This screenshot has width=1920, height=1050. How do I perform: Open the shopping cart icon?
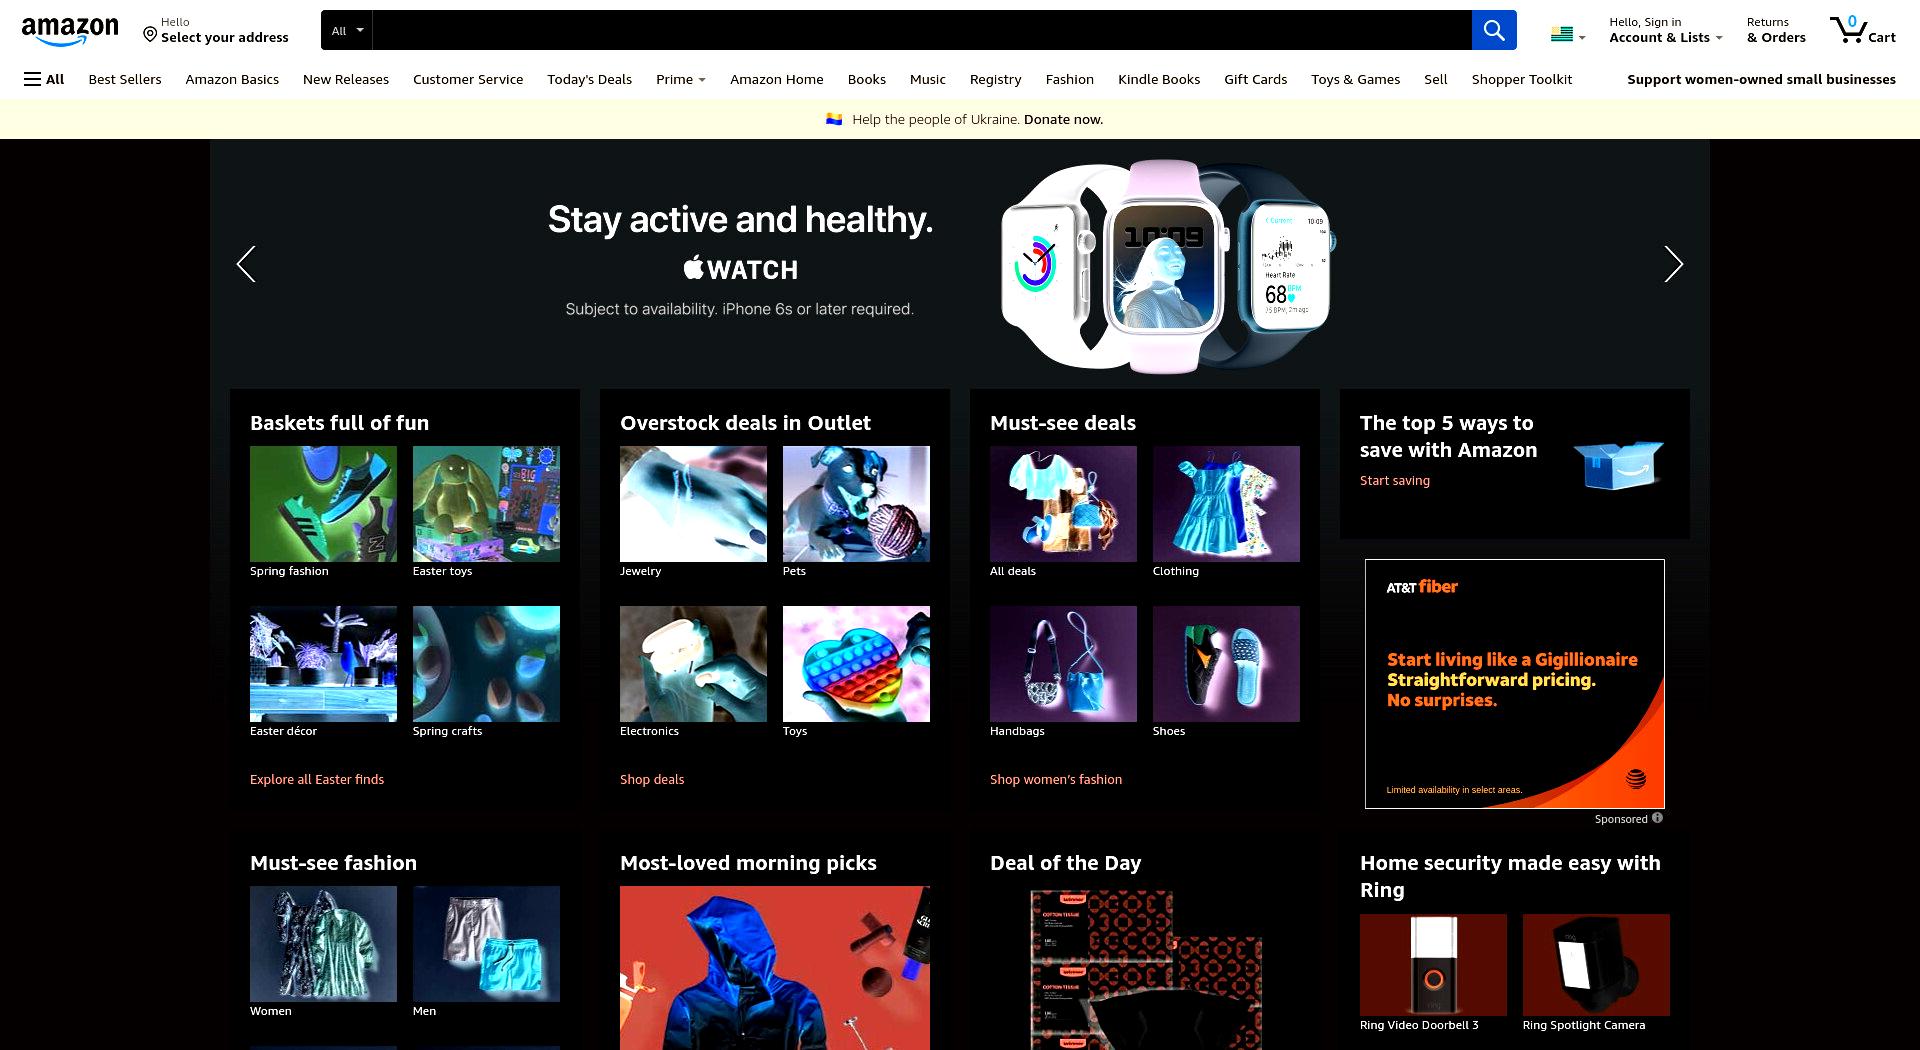click(1862, 30)
